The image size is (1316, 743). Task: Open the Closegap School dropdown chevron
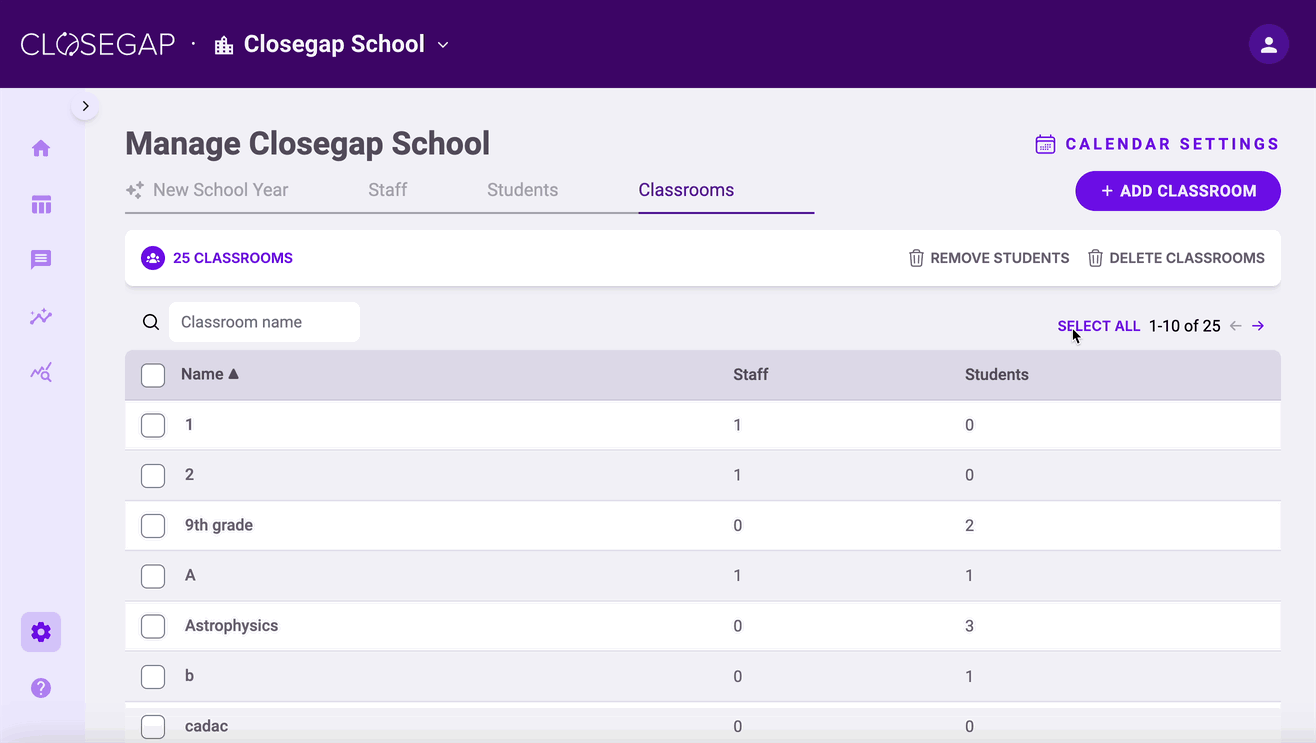click(x=443, y=45)
